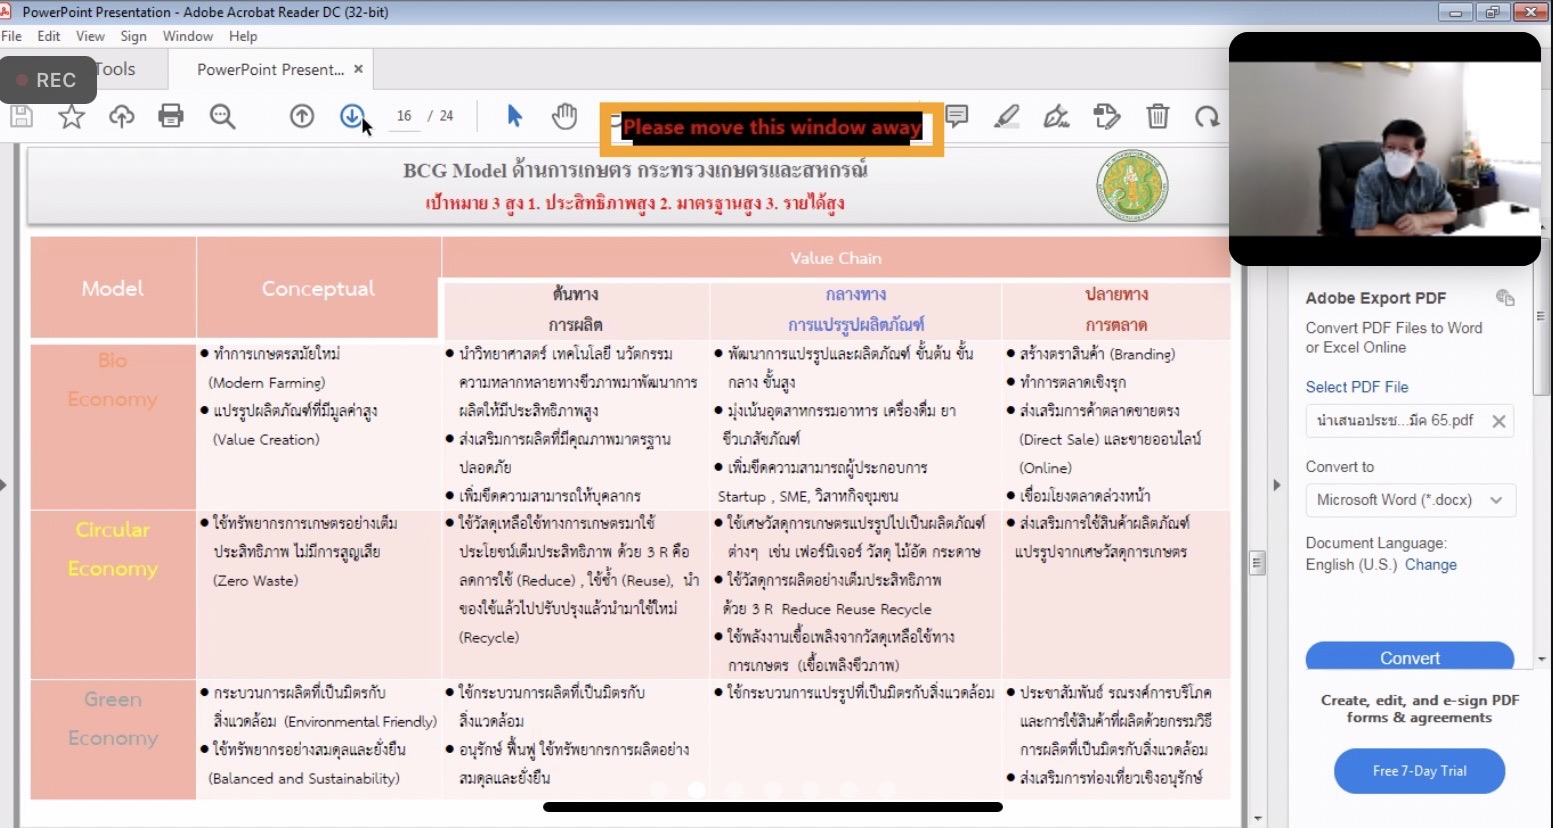Click the presenter webcam video thumbnail
This screenshot has width=1553, height=828.
tap(1385, 149)
